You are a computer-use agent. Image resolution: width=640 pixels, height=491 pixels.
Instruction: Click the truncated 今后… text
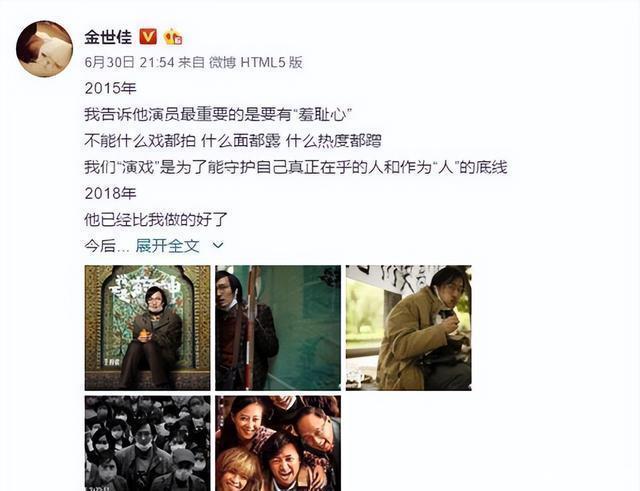(107, 246)
